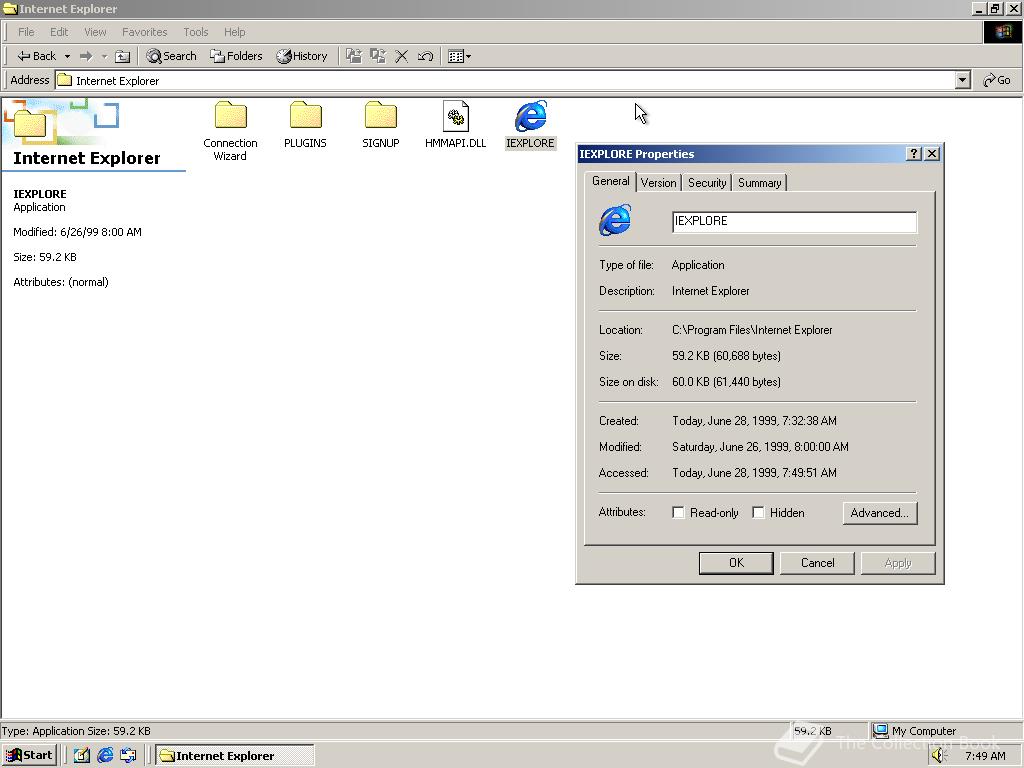Open the Favorites menu
The width and height of the screenshot is (1024, 768).
point(144,32)
